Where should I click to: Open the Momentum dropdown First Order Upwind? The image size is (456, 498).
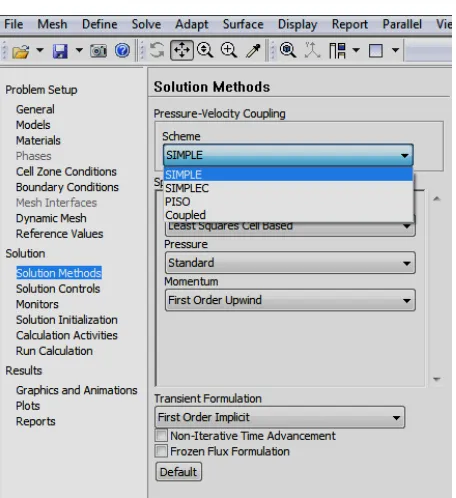tap(290, 300)
